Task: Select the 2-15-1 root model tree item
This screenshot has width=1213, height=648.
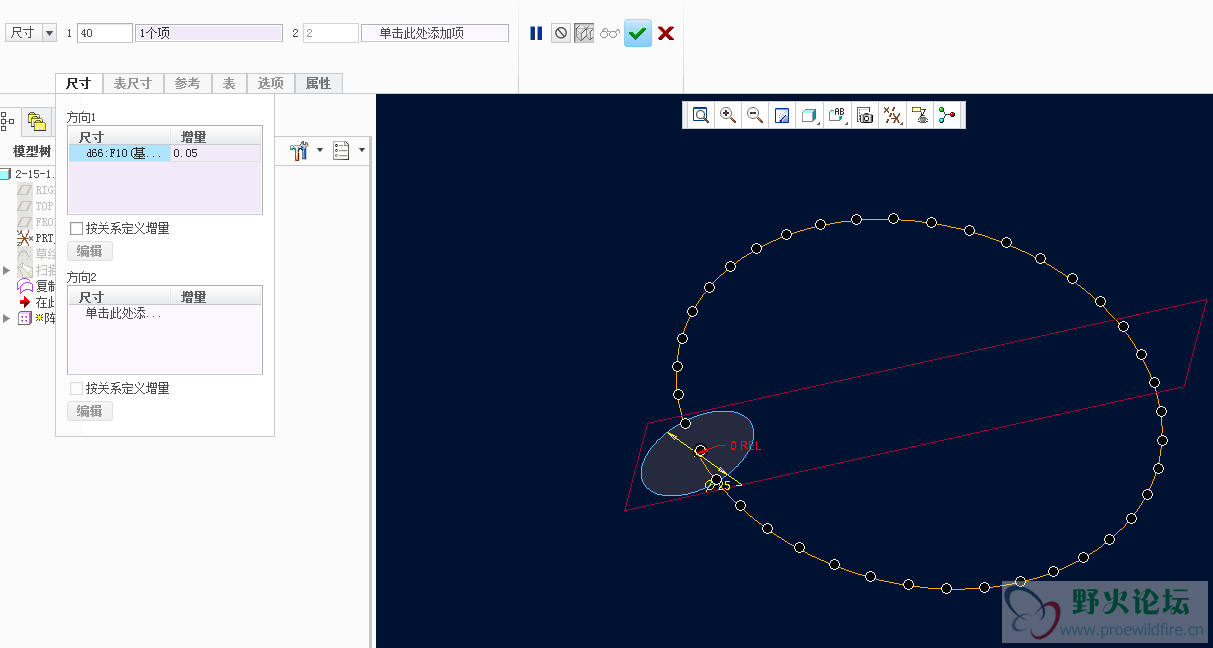Action: coord(27,174)
